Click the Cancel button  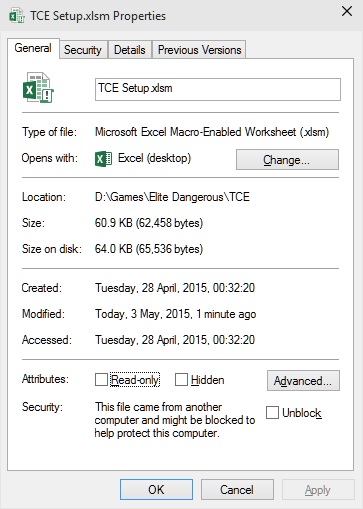(x=237, y=490)
